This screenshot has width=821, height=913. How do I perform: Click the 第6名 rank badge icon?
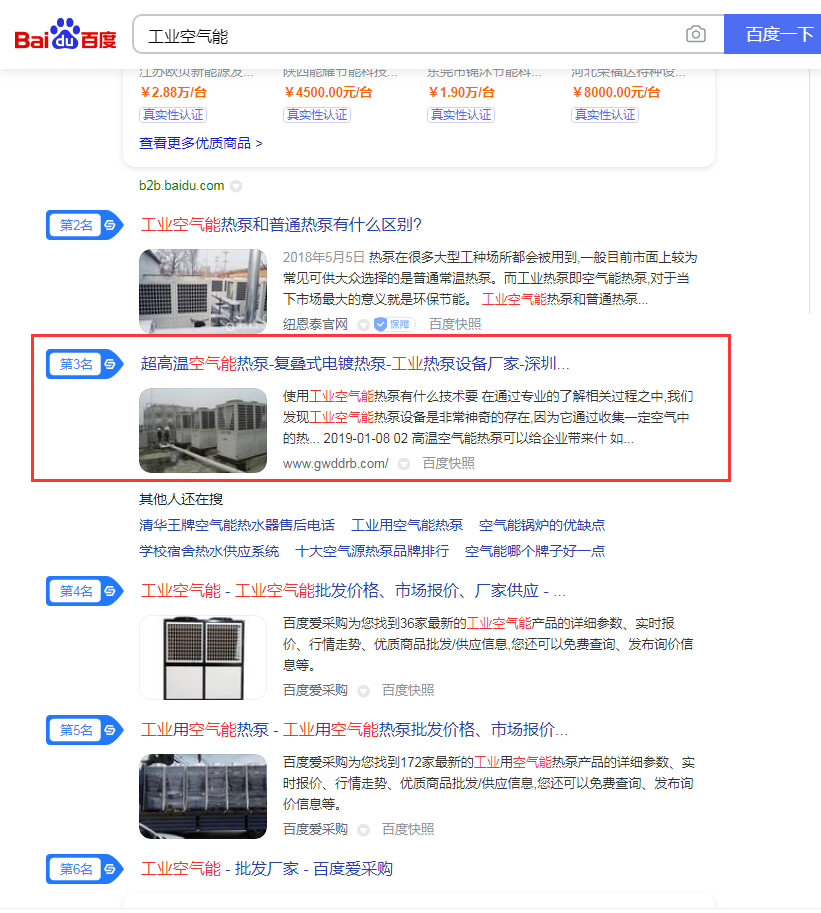[x=84, y=869]
